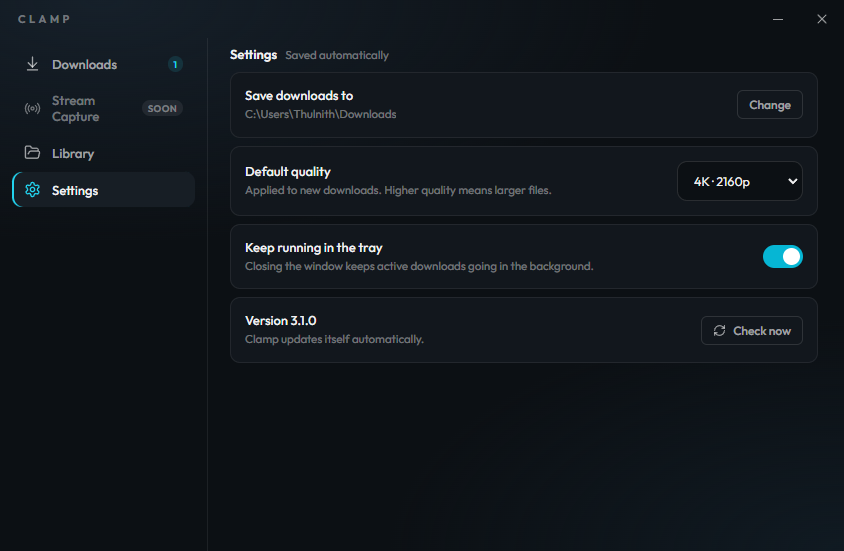Click the SOON badge on Stream Capture
Image resolution: width=844 pixels, height=551 pixels.
coord(162,109)
